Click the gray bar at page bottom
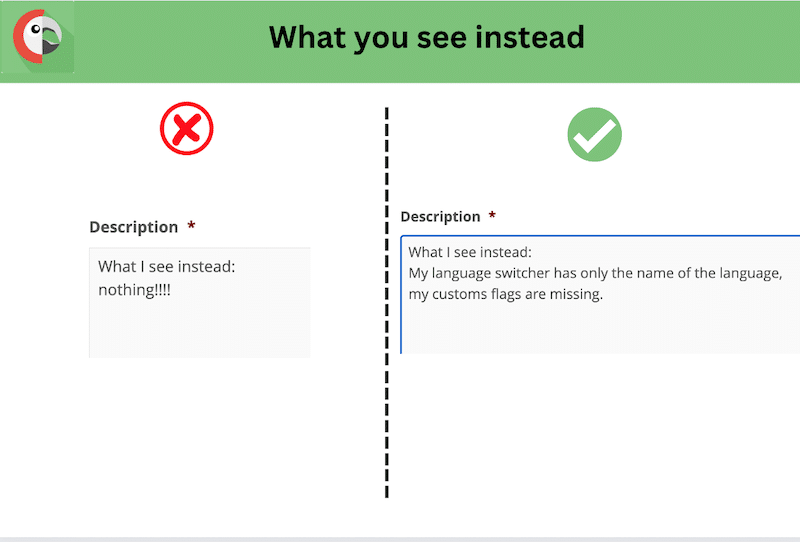This screenshot has height=542, width=800. pos(400,539)
